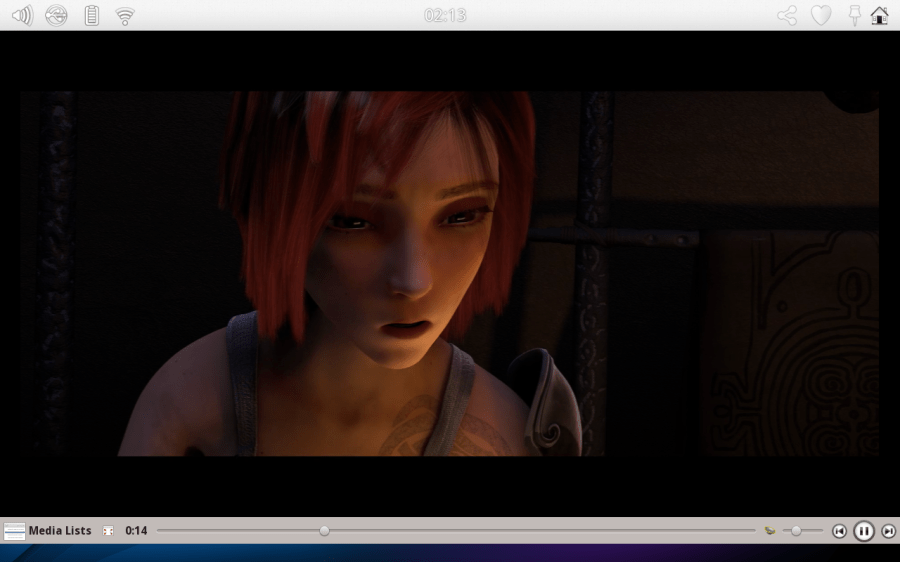Mark as favorite with the heart icon

821,15
